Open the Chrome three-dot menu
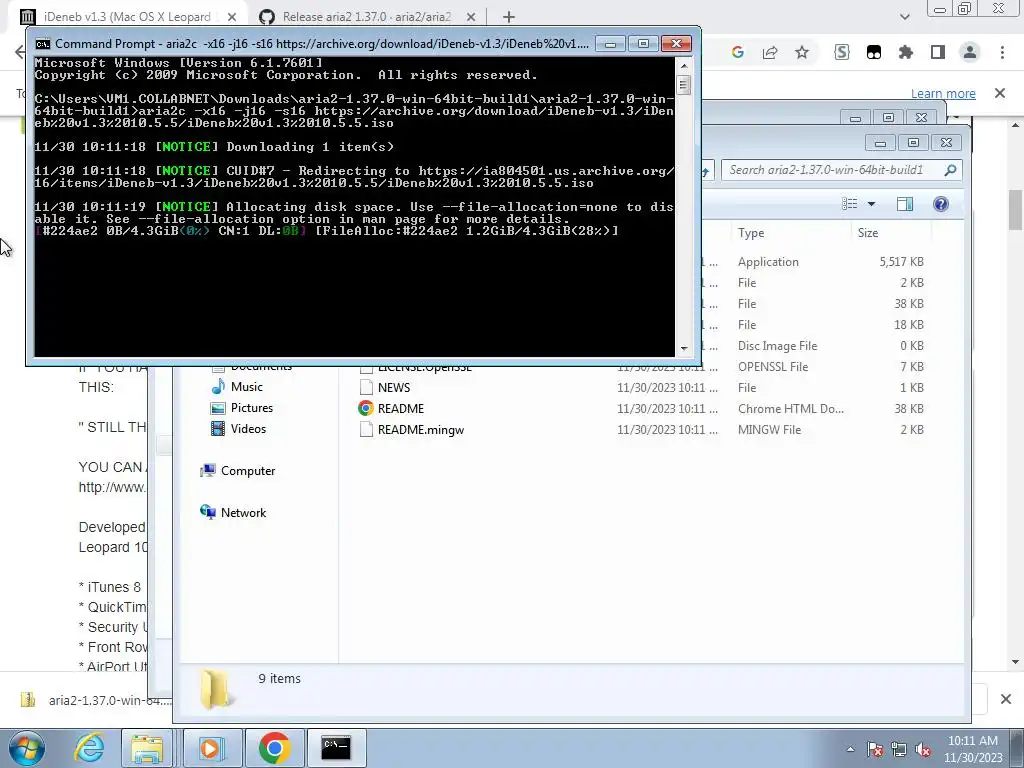 pyautogui.click(x=1002, y=52)
